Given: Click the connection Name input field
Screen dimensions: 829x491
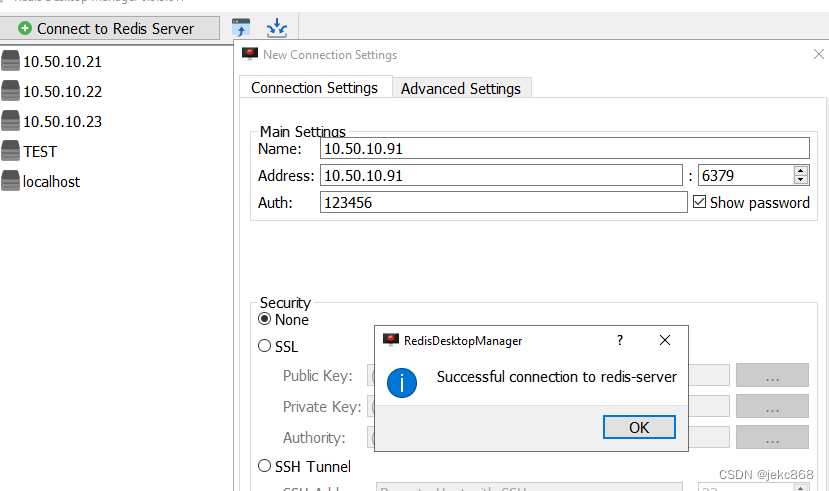Looking at the screenshot, I should (x=565, y=149).
